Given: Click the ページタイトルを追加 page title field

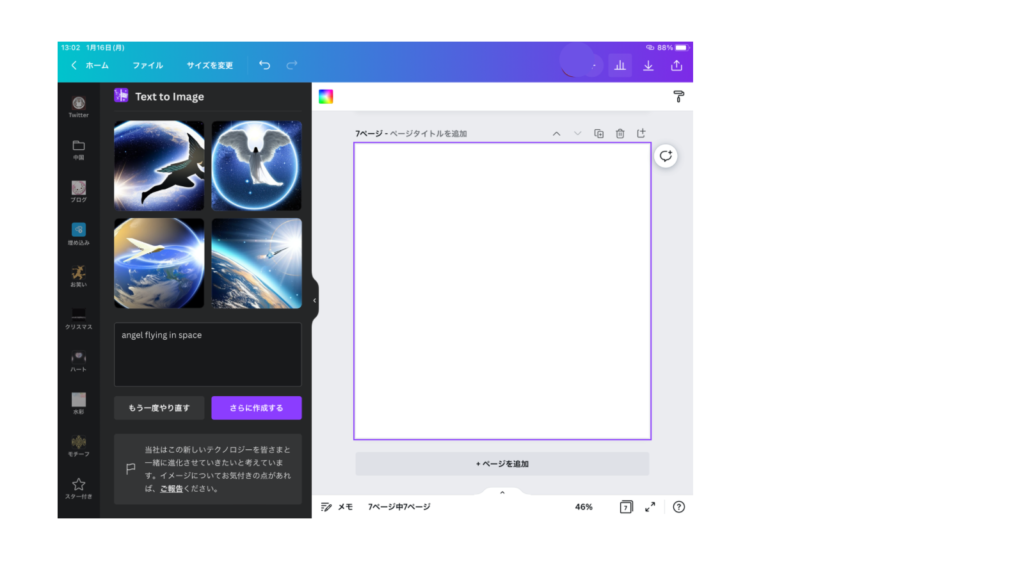Looking at the screenshot, I should click(428, 133).
